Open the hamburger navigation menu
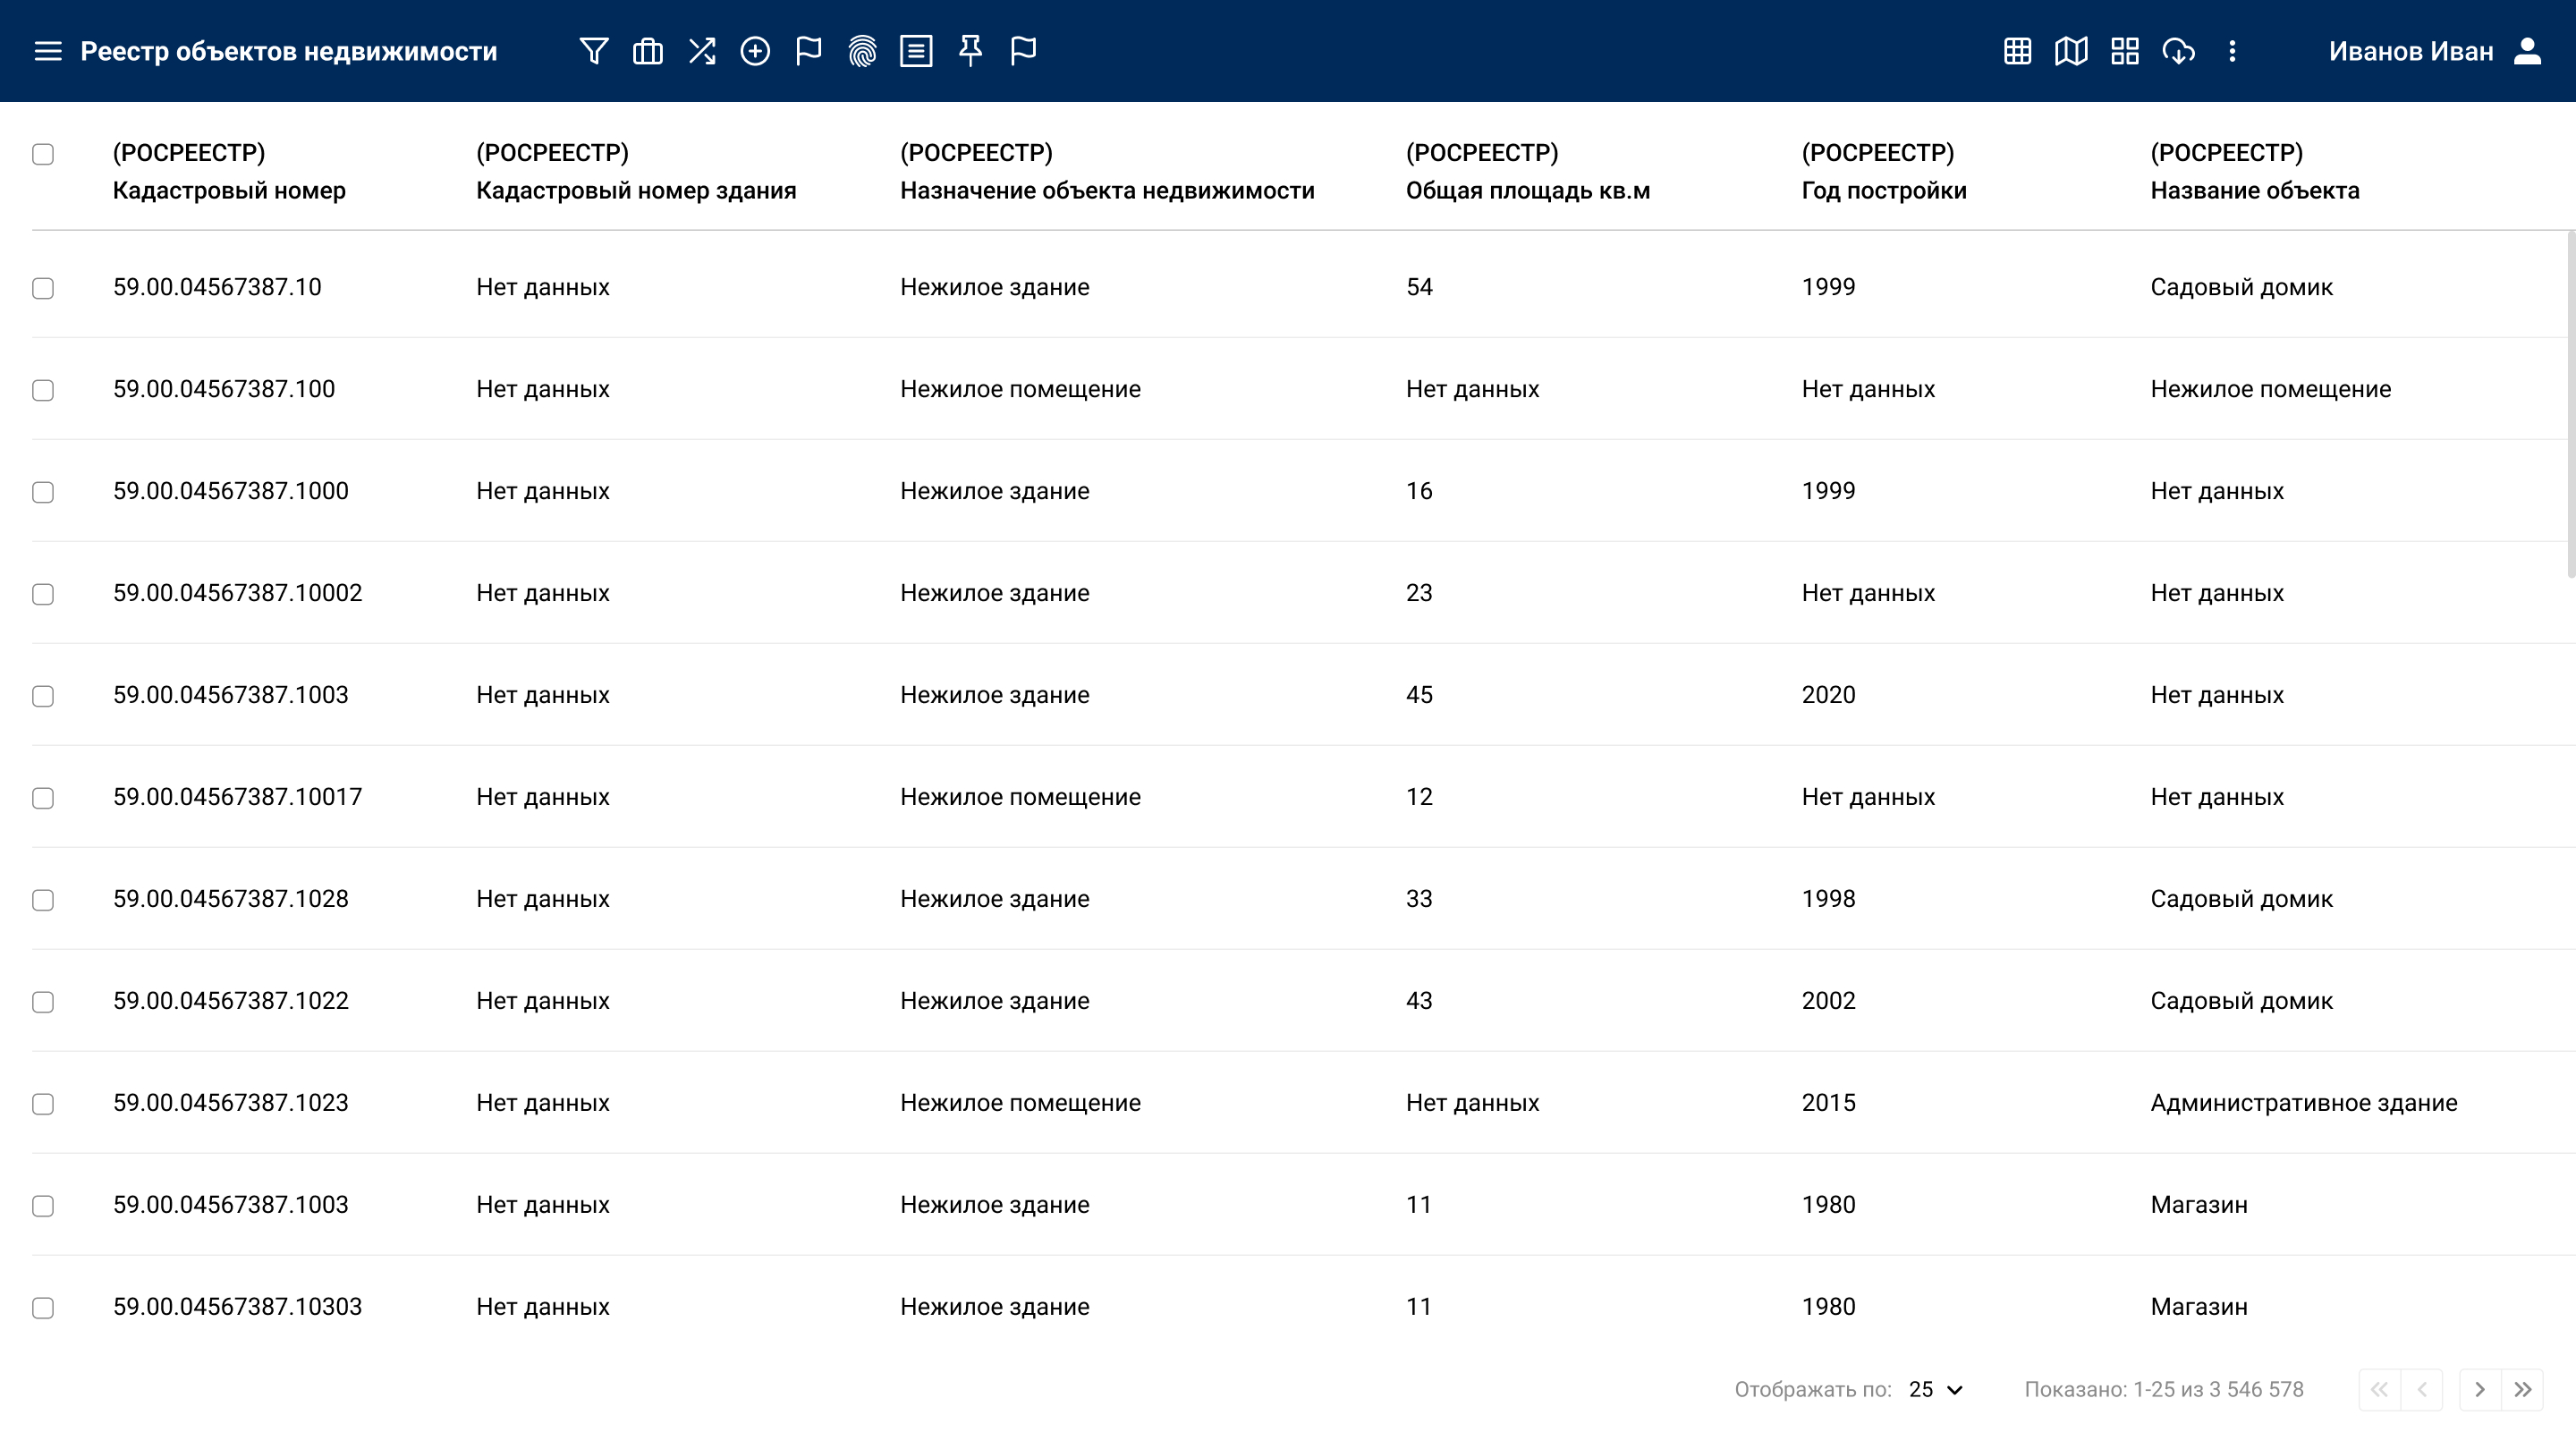Image resolution: width=2576 pixels, height=1449 pixels. coord(48,51)
